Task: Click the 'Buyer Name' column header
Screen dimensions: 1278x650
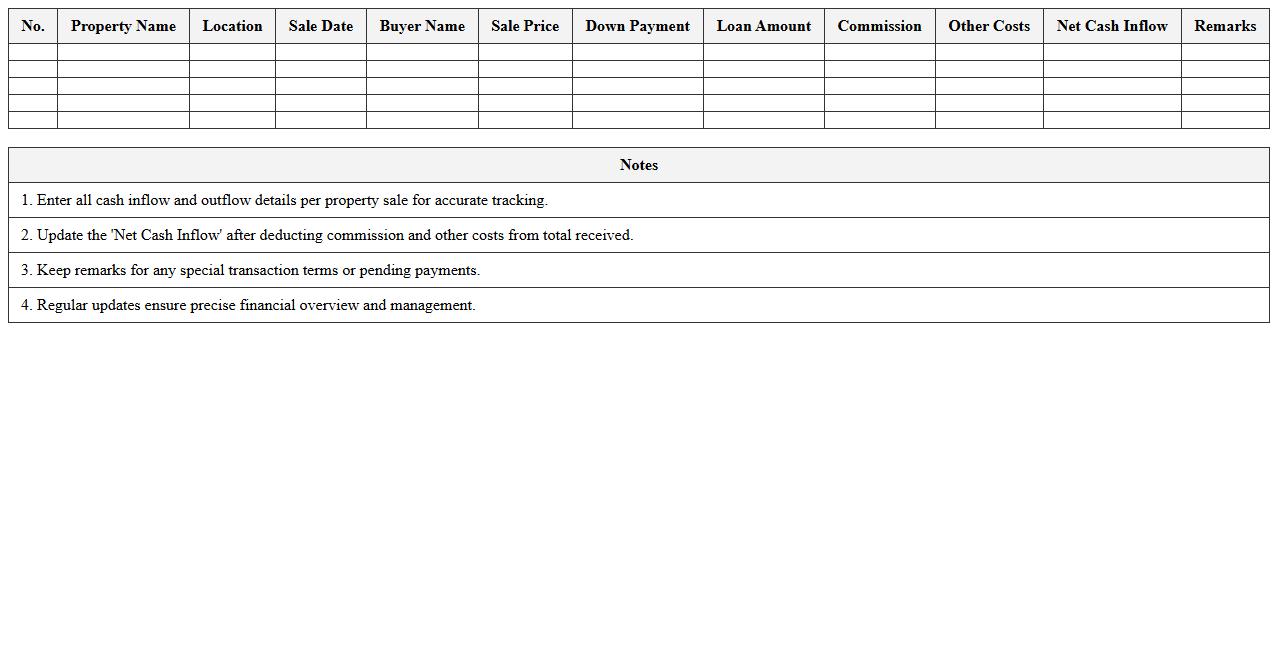Action: coord(422,26)
